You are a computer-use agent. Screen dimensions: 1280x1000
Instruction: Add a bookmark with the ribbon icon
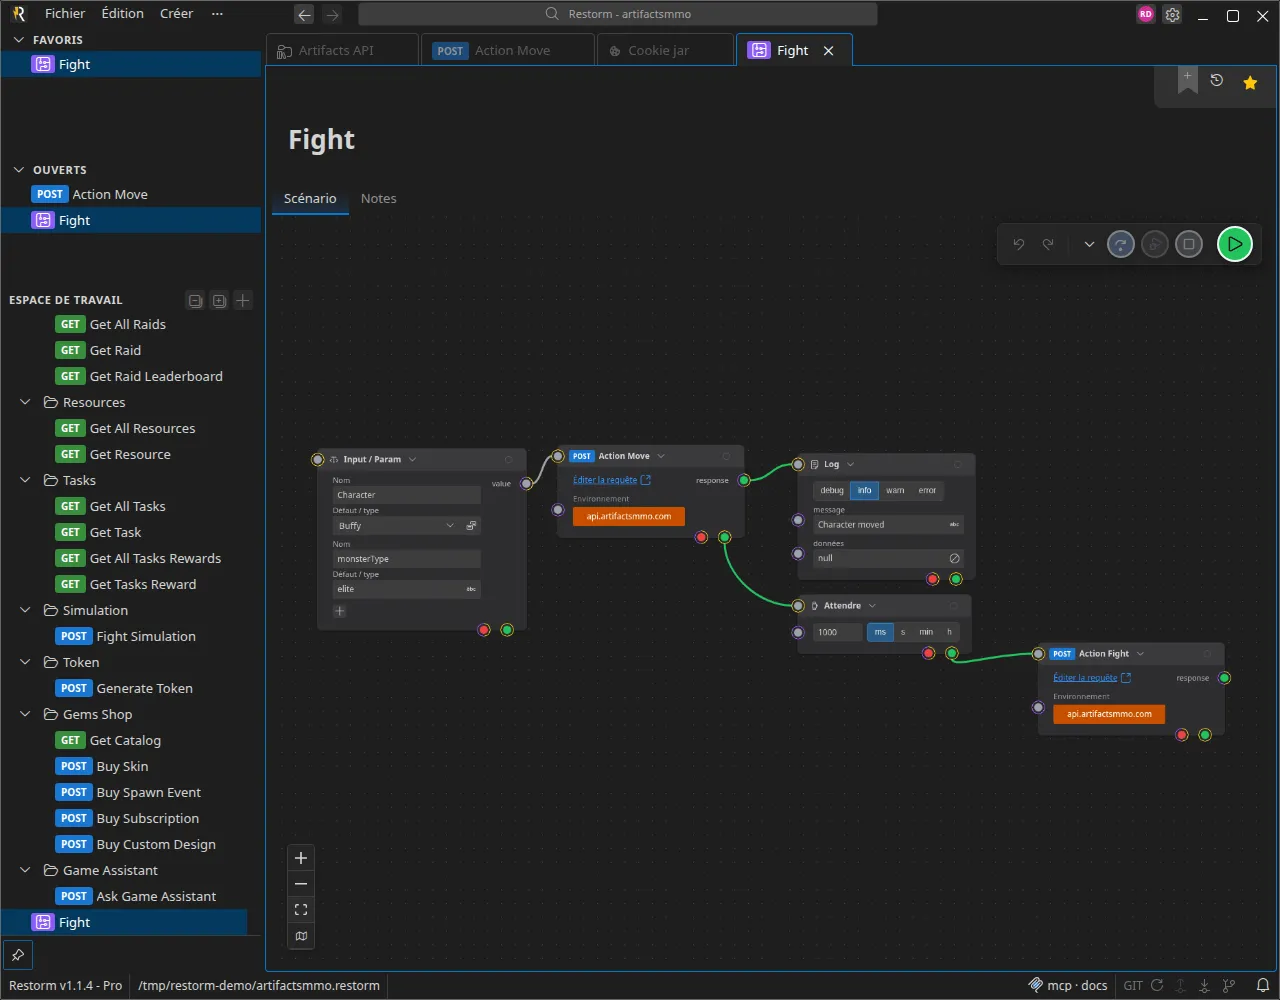[1187, 80]
